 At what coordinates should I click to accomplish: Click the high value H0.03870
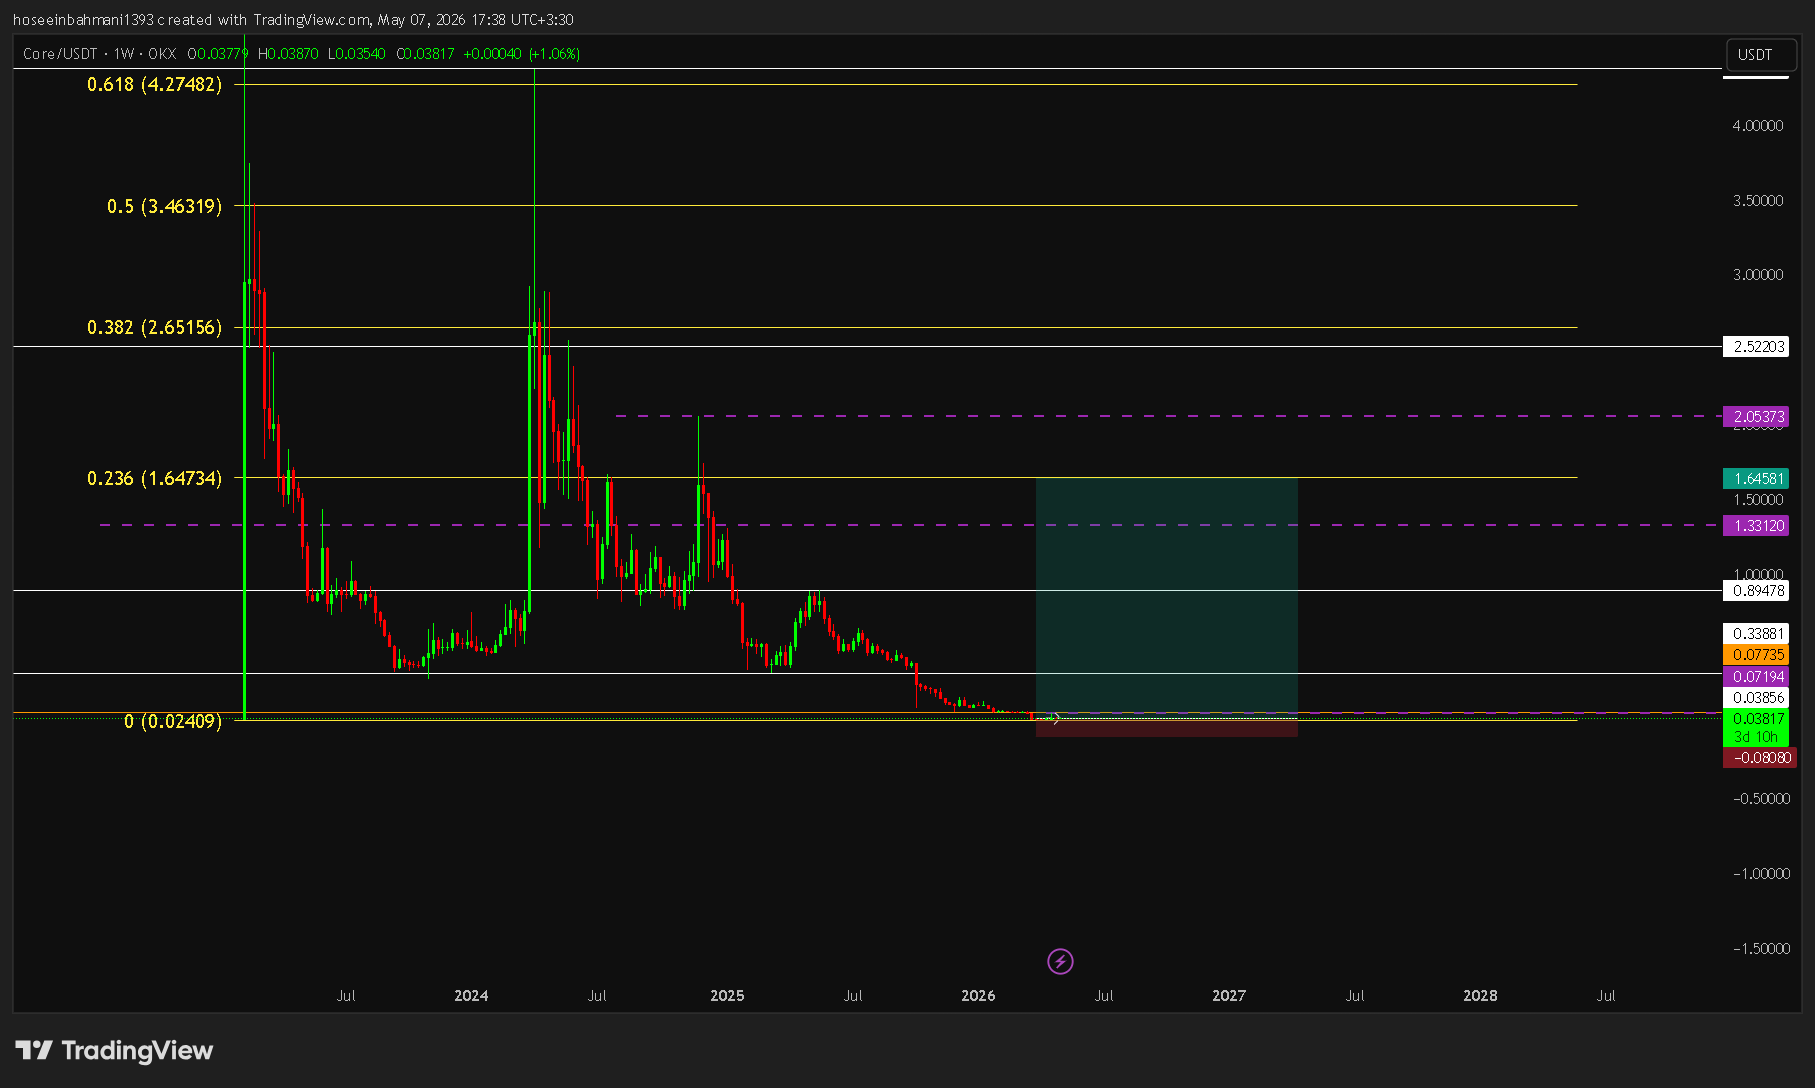pyautogui.click(x=288, y=54)
